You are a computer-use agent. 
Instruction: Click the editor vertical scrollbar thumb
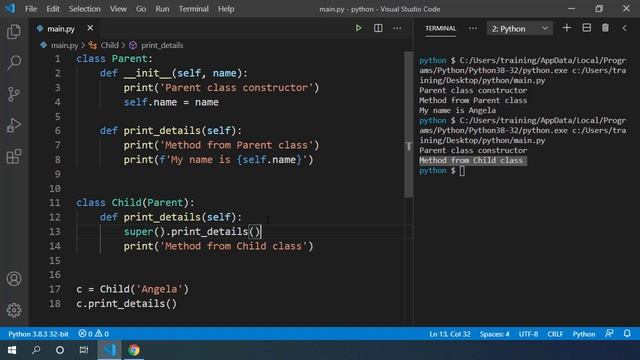pos(408,124)
